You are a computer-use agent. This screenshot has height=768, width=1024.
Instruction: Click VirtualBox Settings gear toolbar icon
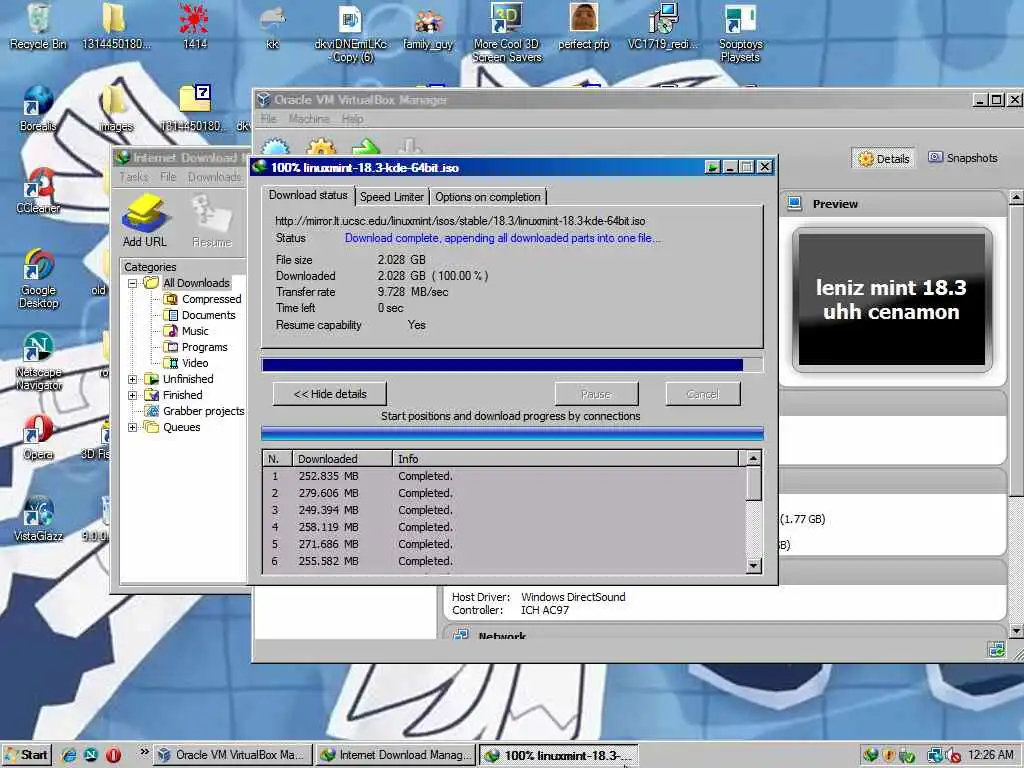(321, 148)
